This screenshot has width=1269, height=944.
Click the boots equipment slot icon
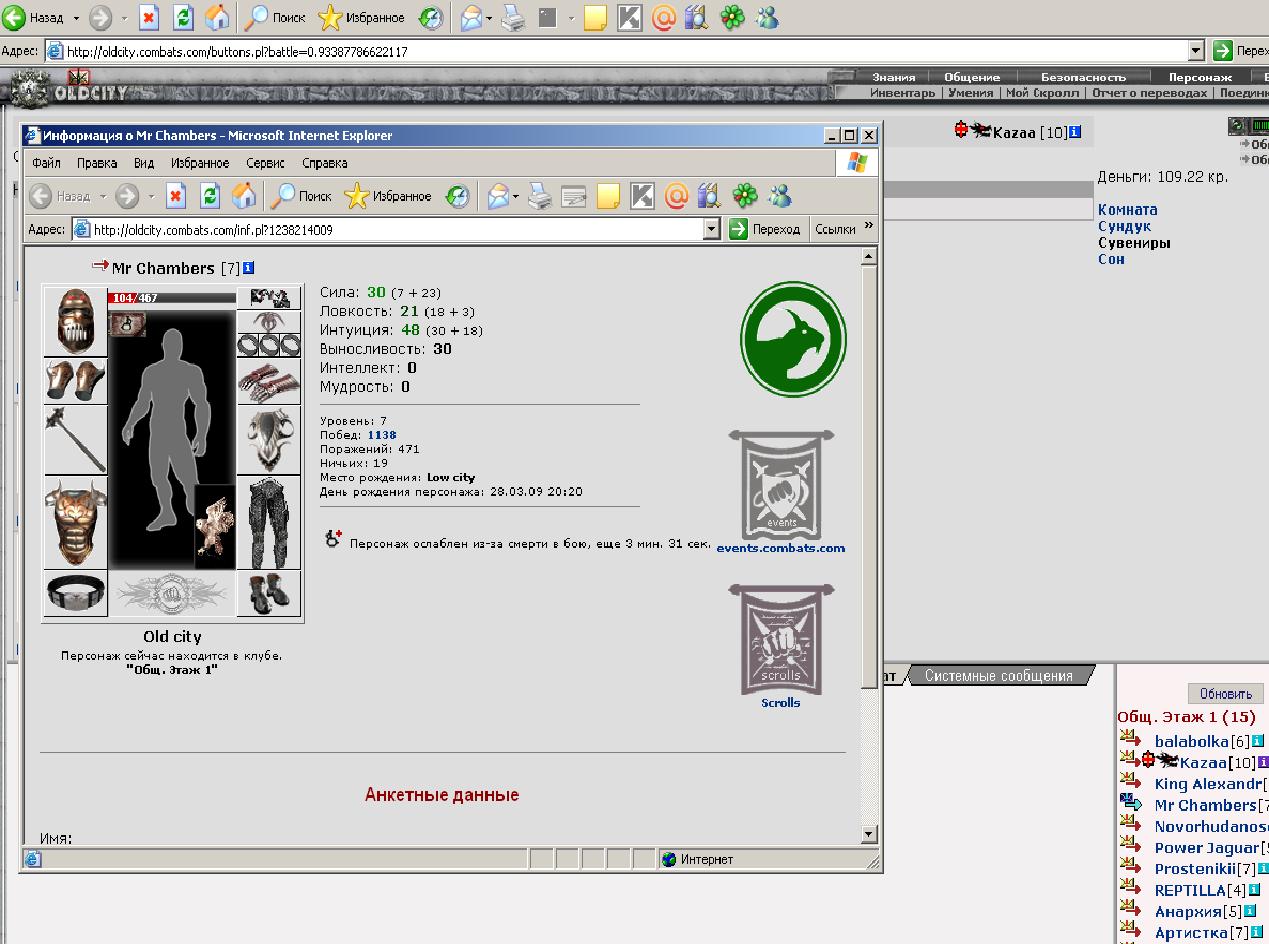coord(269,593)
